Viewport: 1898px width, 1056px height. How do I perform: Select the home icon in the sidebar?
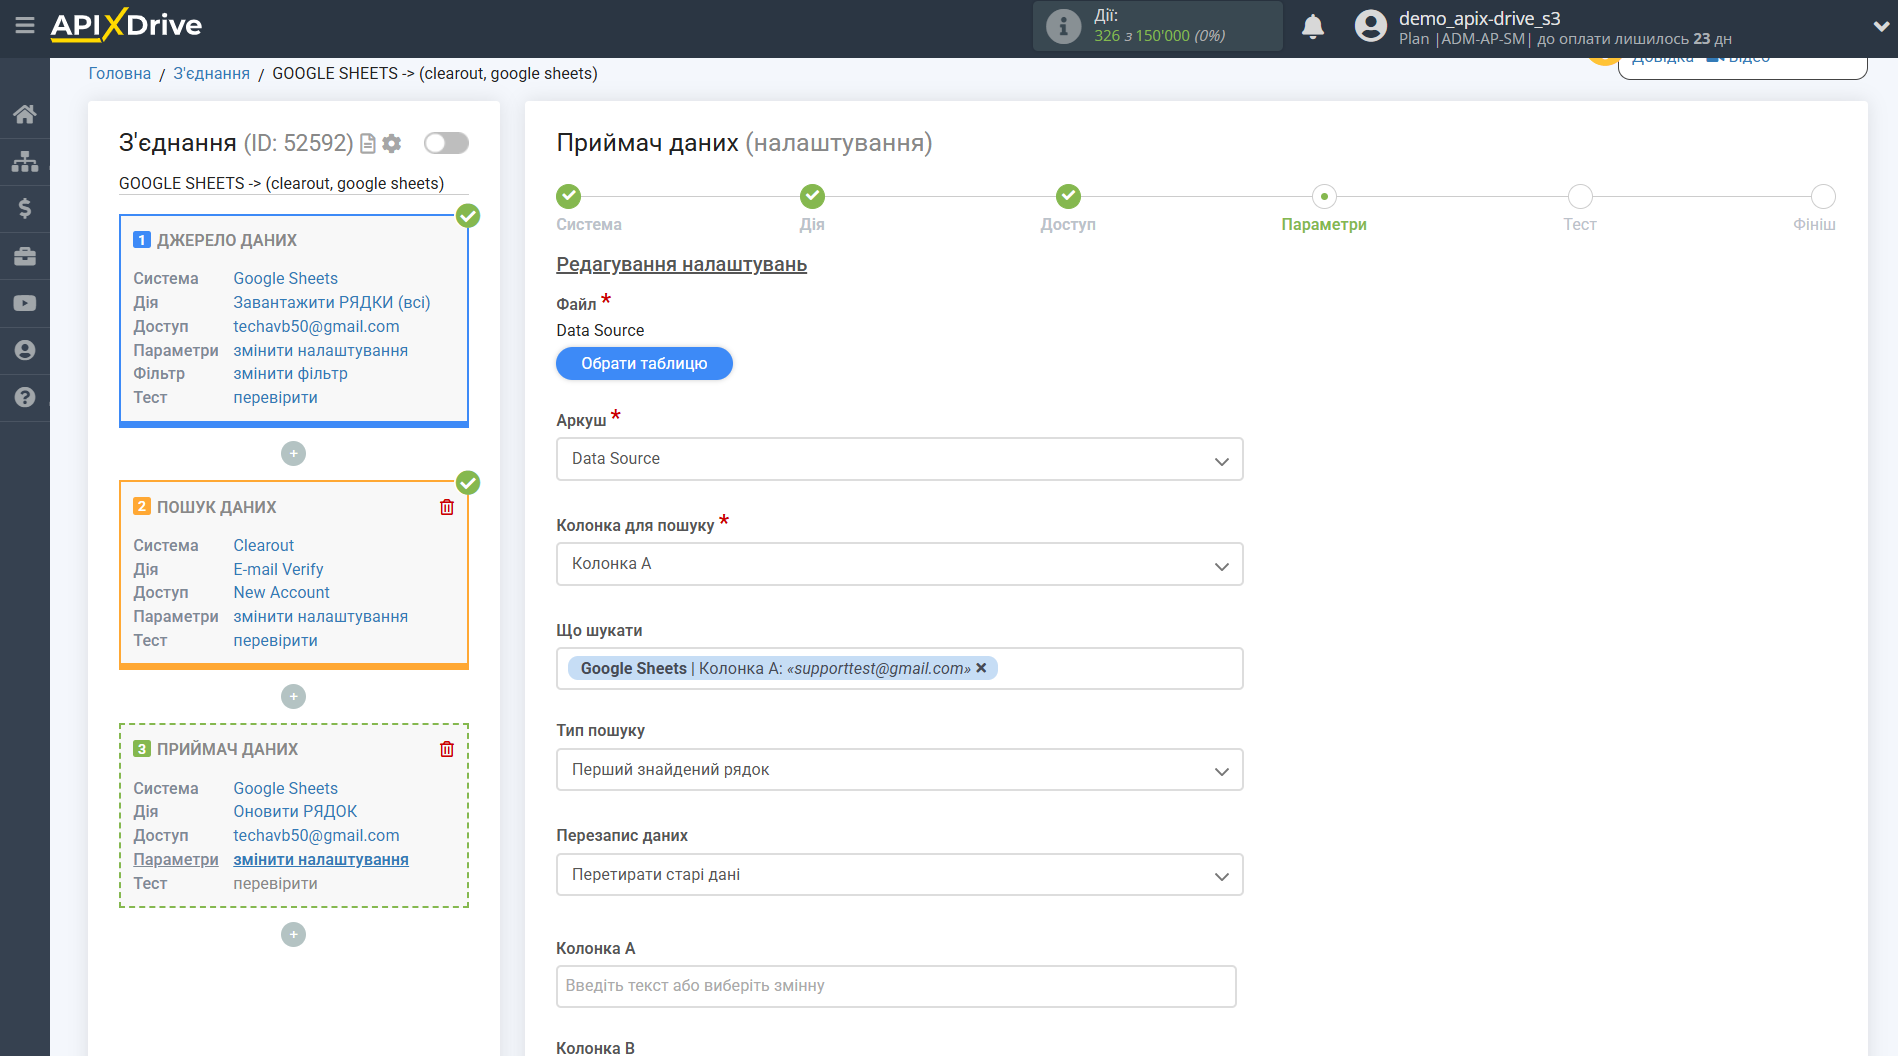(x=25, y=113)
